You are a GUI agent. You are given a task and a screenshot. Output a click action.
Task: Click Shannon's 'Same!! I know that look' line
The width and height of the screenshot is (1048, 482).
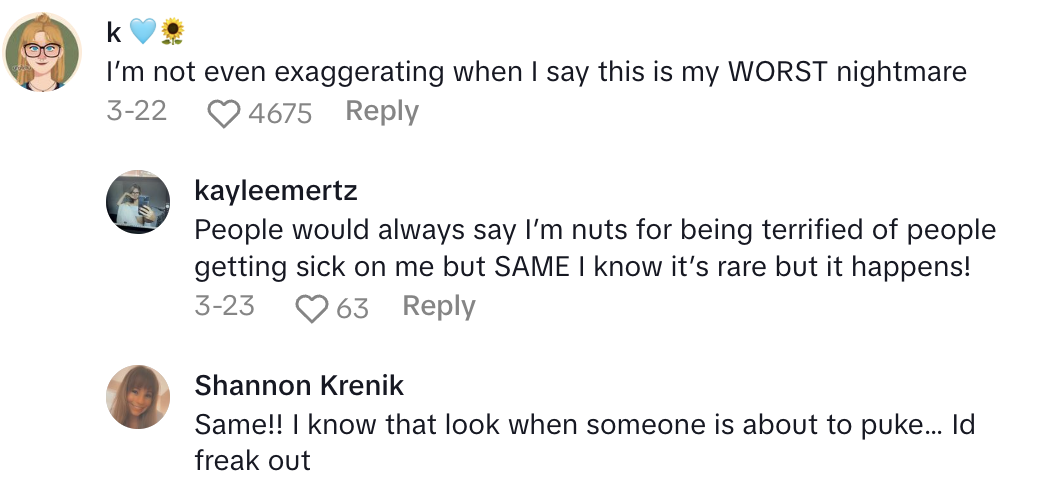(x=584, y=424)
